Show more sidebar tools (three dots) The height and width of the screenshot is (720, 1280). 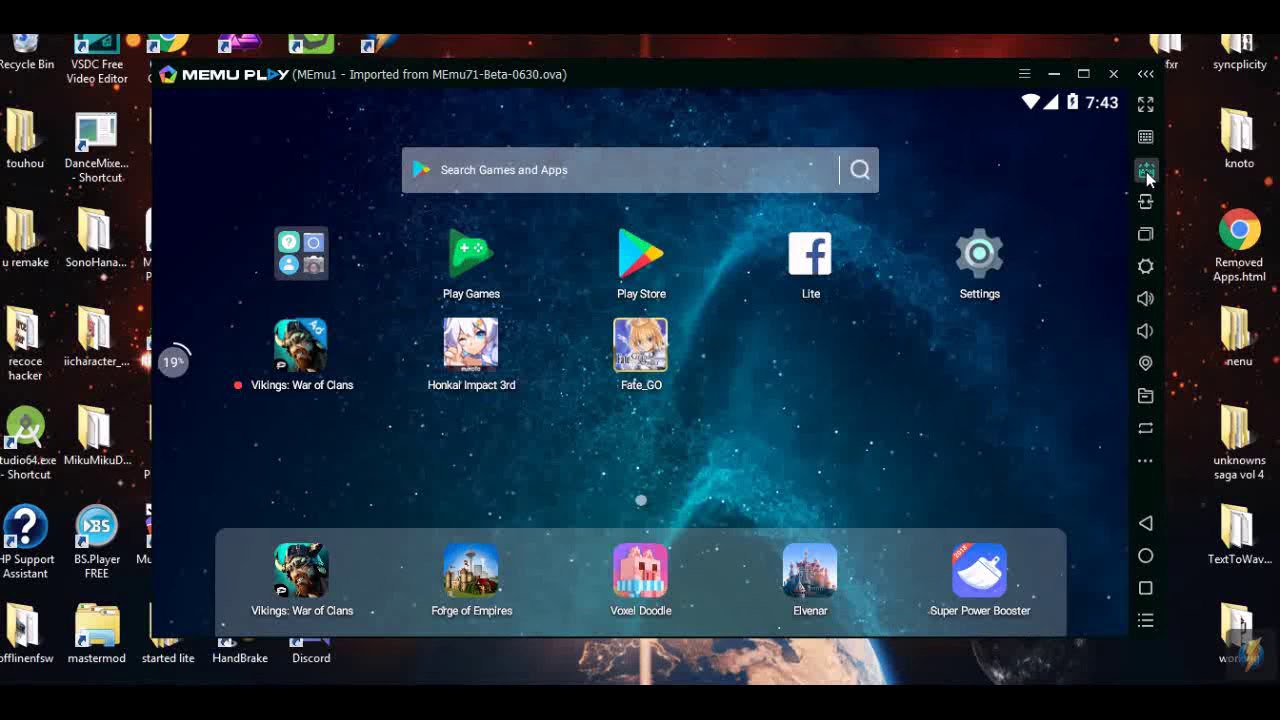click(x=1146, y=461)
